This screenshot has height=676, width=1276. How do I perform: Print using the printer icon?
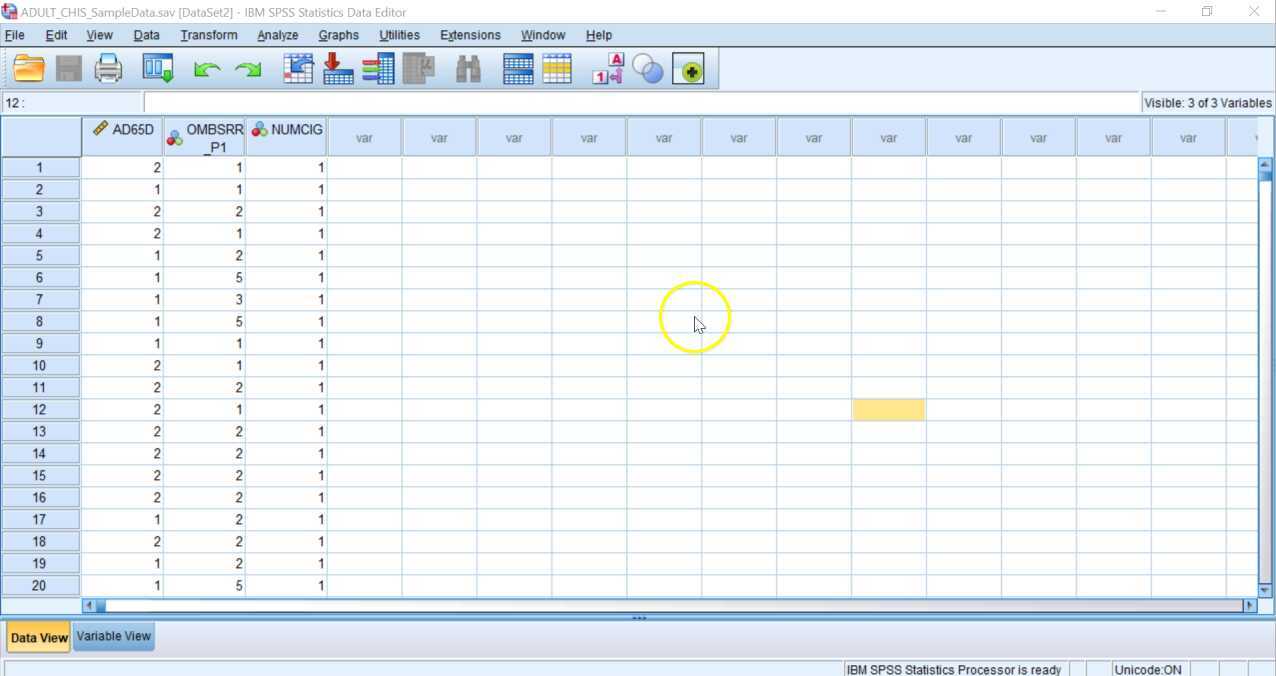point(108,69)
